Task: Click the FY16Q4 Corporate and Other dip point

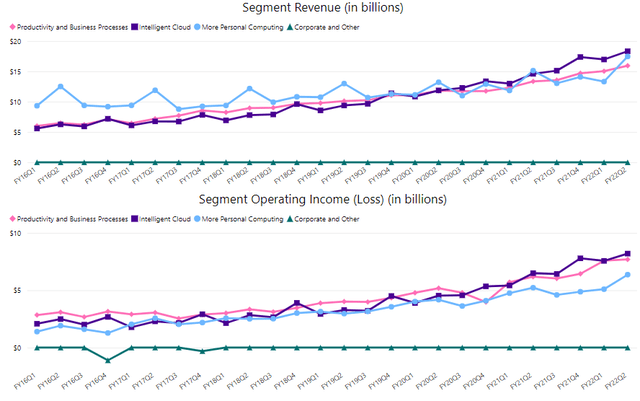Action: tap(108, 360)
